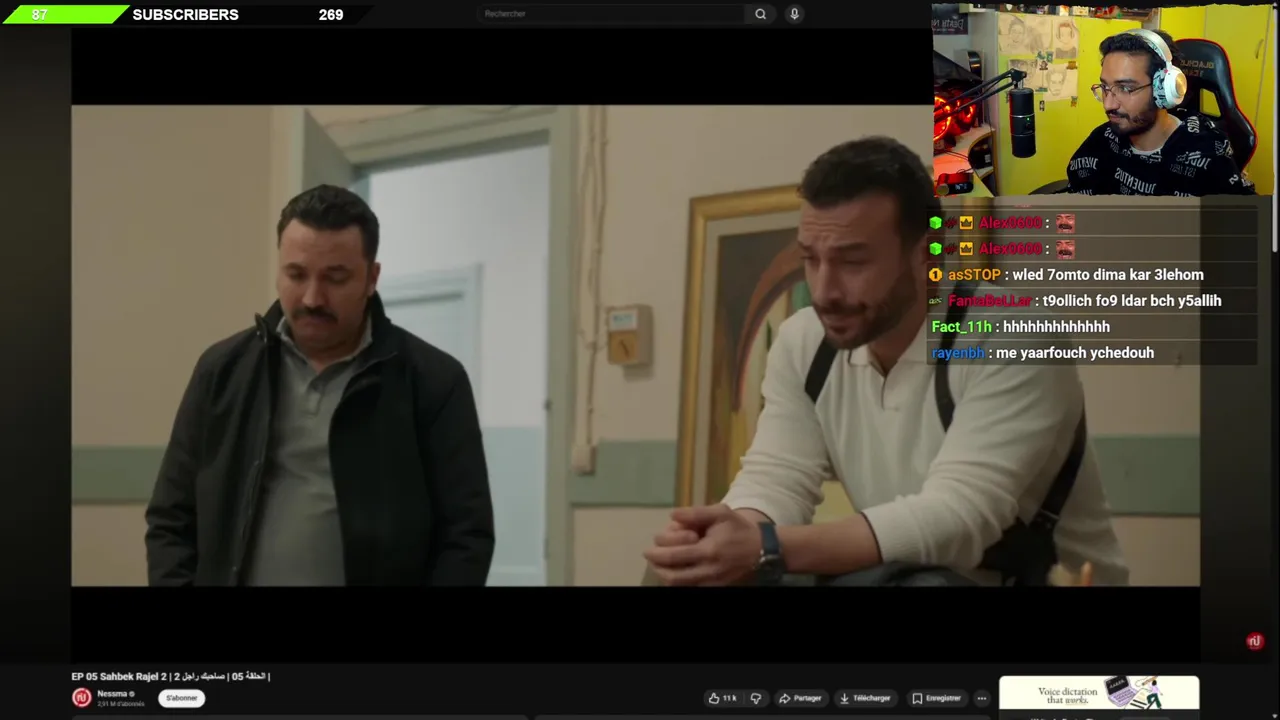
Task: Dislike the video with thumbs down
Action: (x=756, y=698)
